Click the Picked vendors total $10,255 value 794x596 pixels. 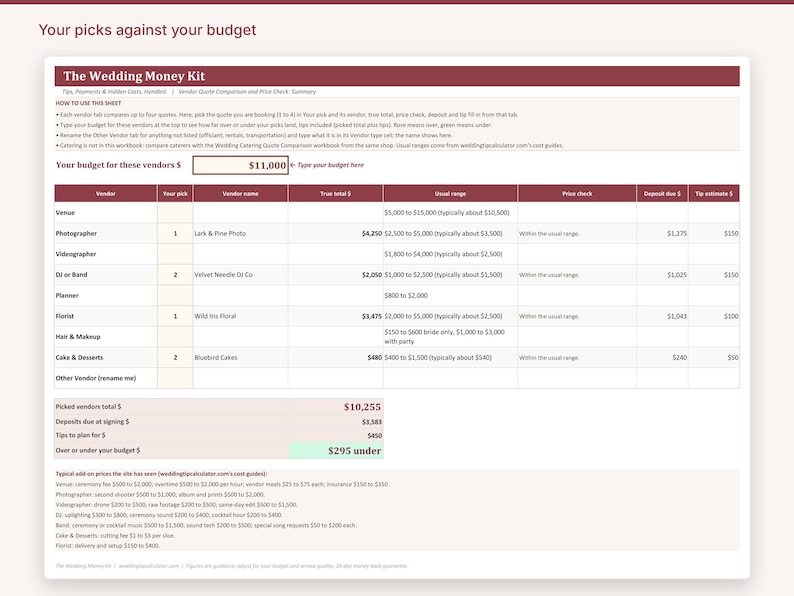(362, 407)
